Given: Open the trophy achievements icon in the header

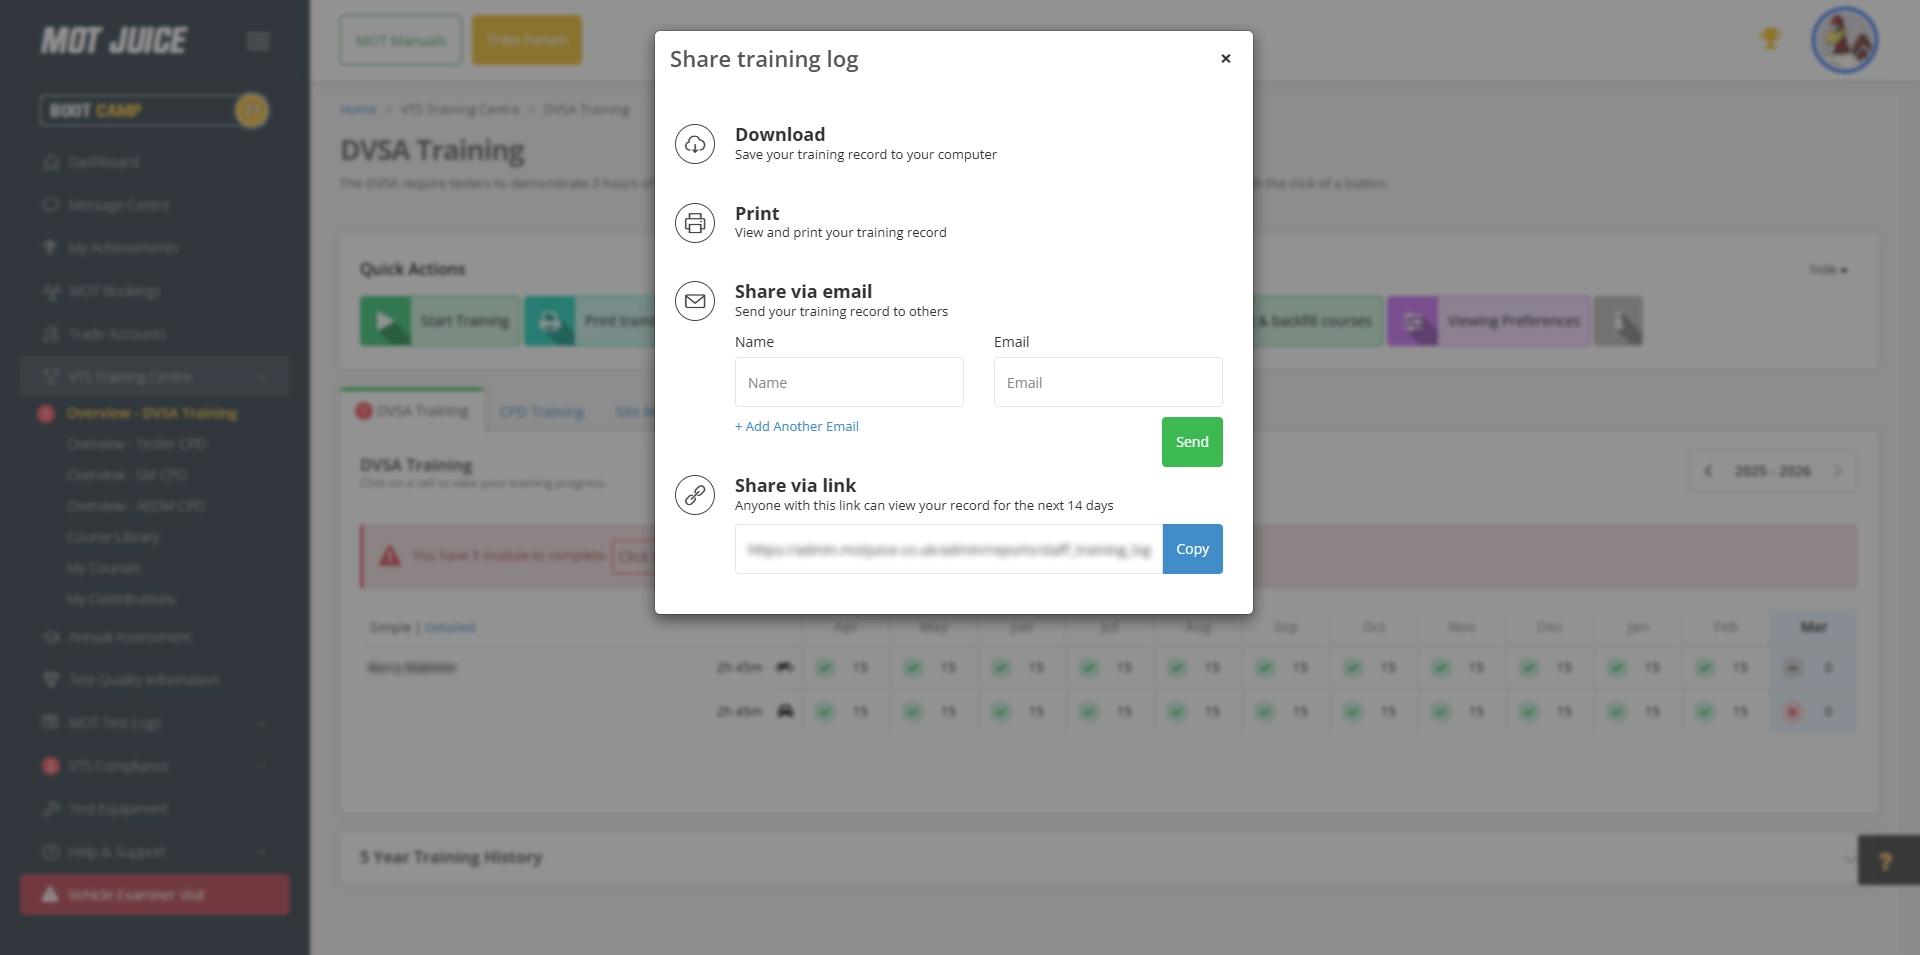Looking at the screenshot, I should pyautogui.click(x=1770, y=38).
